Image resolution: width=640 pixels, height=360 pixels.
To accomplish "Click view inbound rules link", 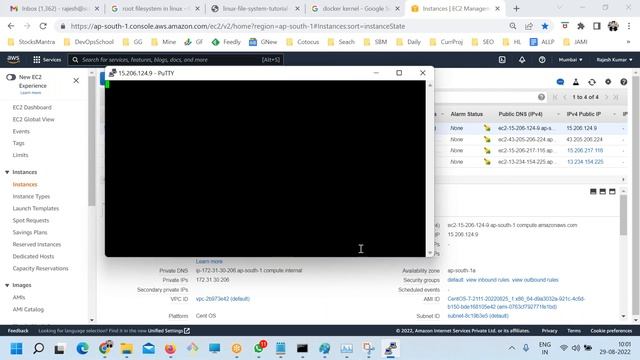I will click(x=487, y=280).
